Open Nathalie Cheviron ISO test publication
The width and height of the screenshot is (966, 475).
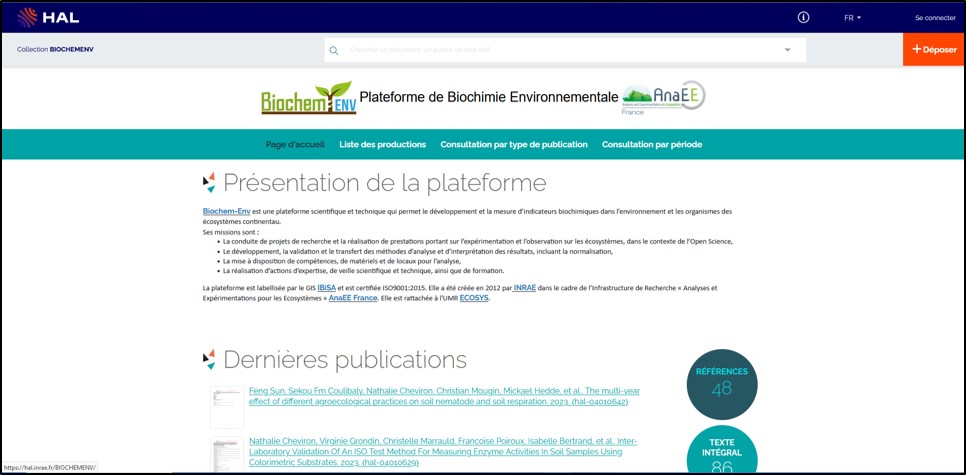point(443,452)
